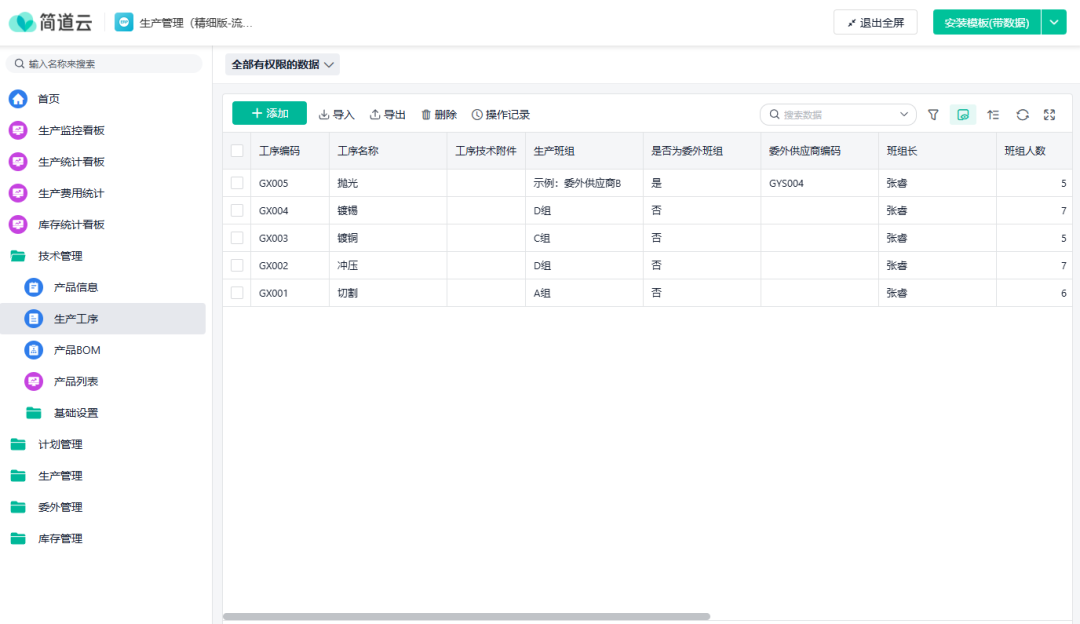
Task: Click the 退出全屏 button
Action: (875, 22)
